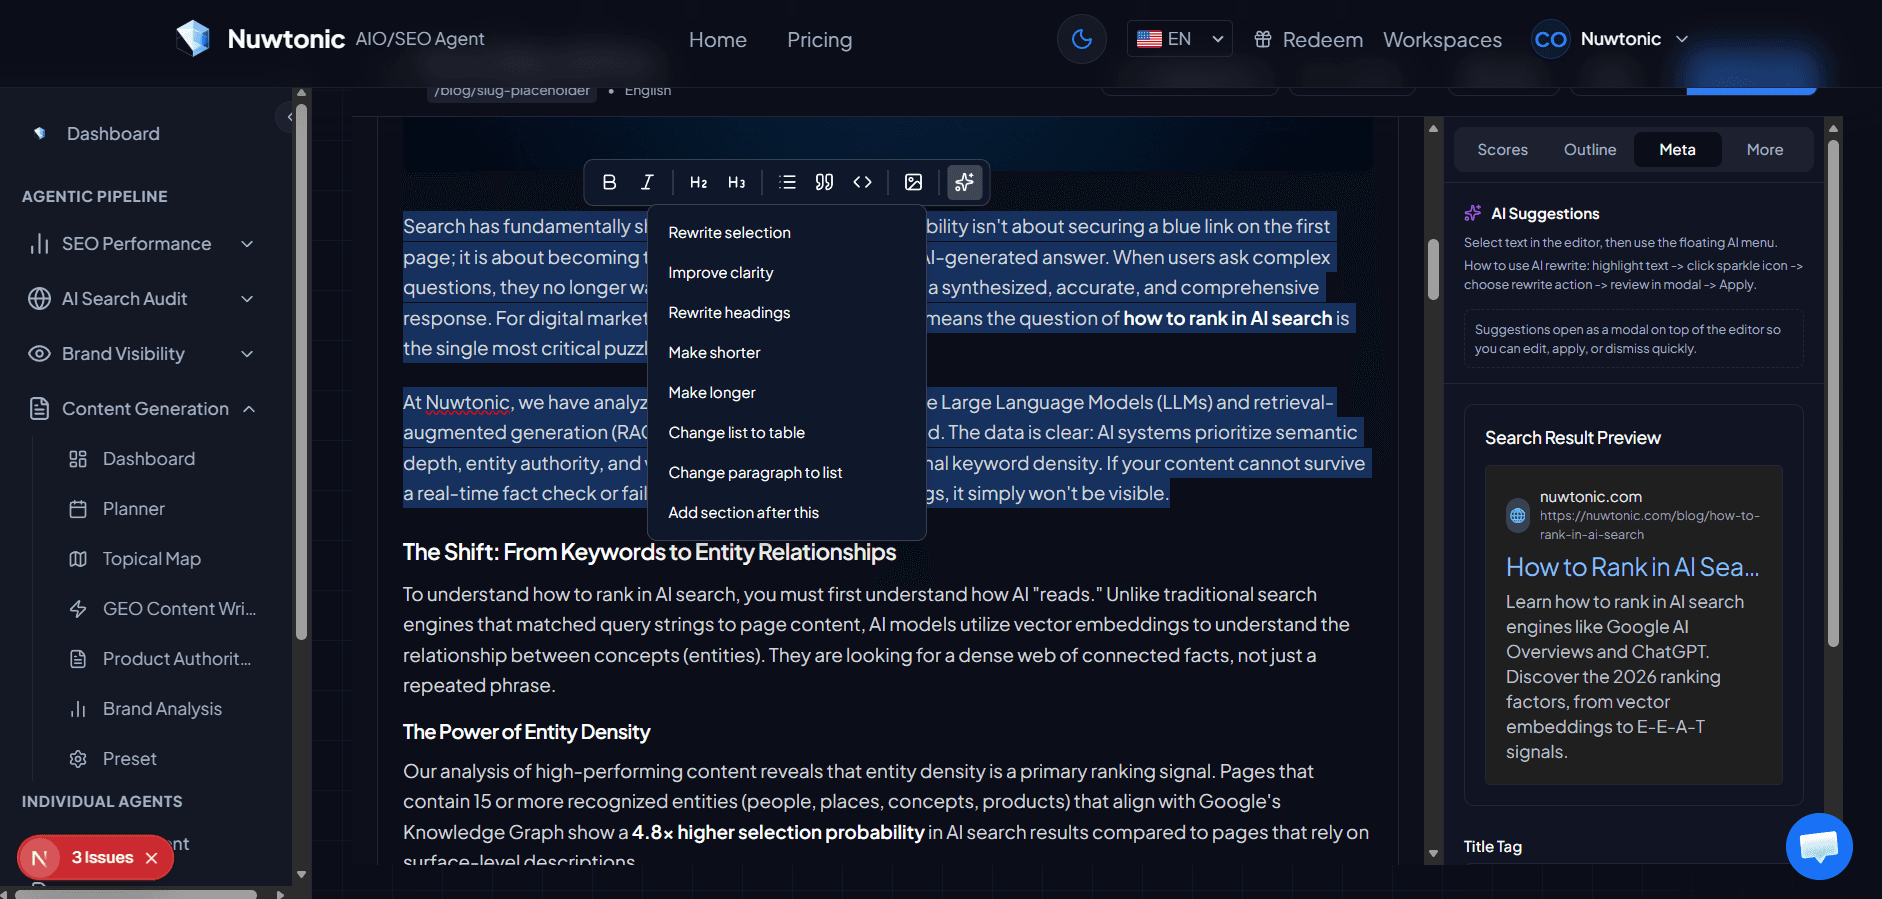The image size is (1882, 899).
Task: Choose Rewrite selection from AI menu
Action: [x=786, y=233]
